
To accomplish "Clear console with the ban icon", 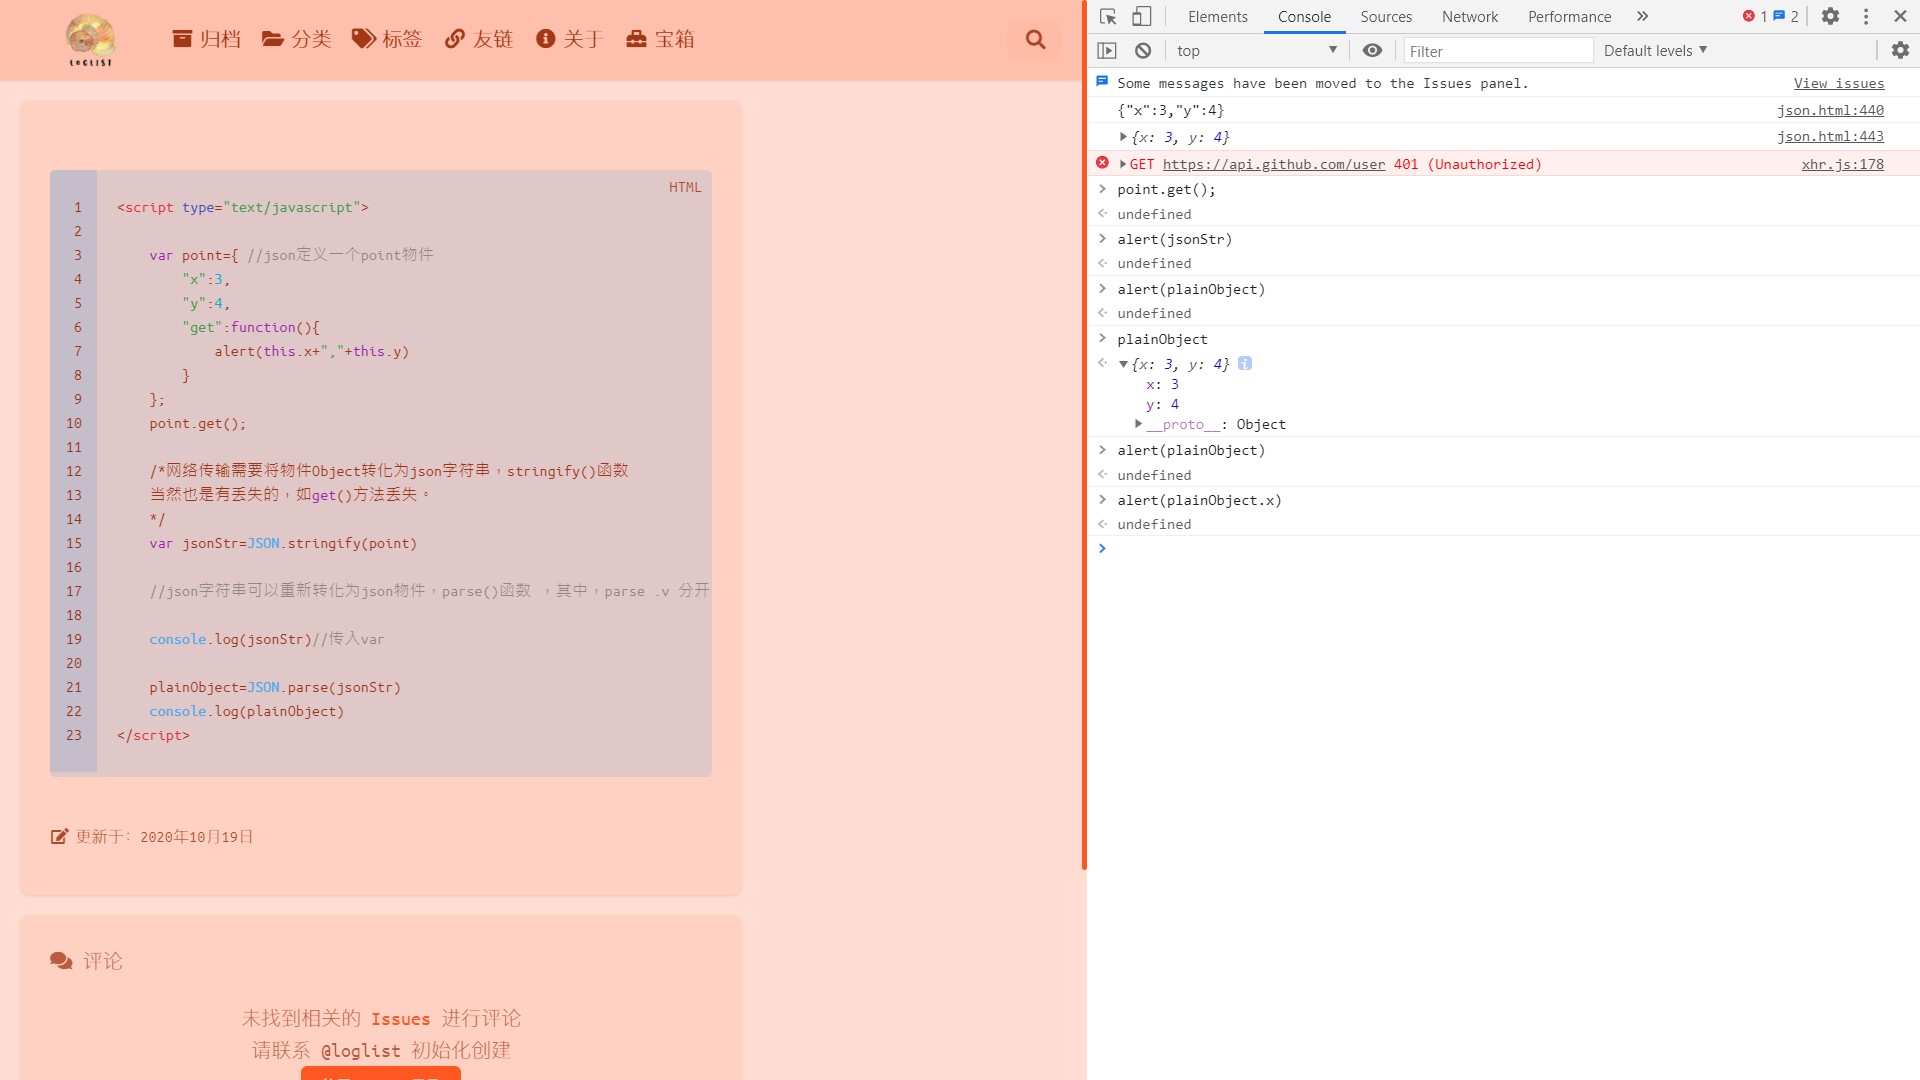I will pyautogui.click(x=1143, y=50).
